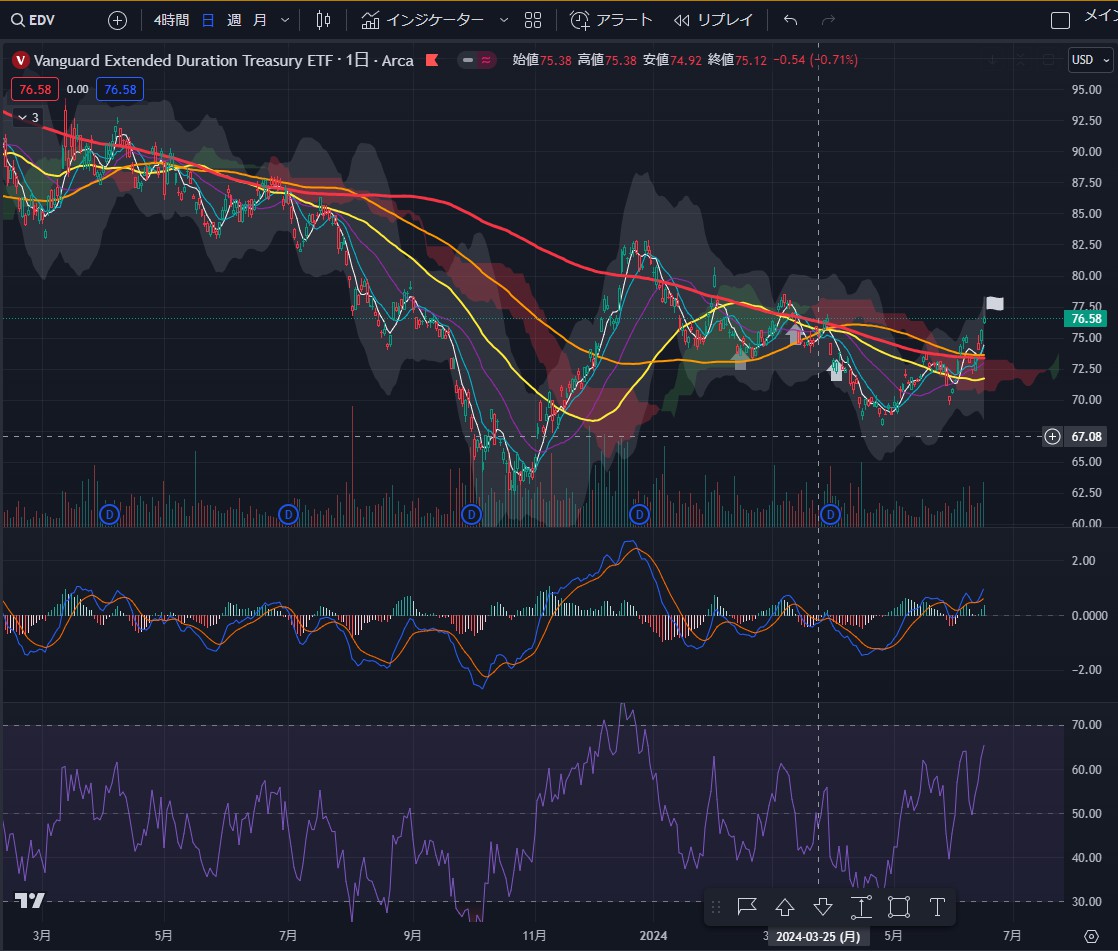
Task: Click the 0.0000 MACD axis label
Action: (1089, 615)
